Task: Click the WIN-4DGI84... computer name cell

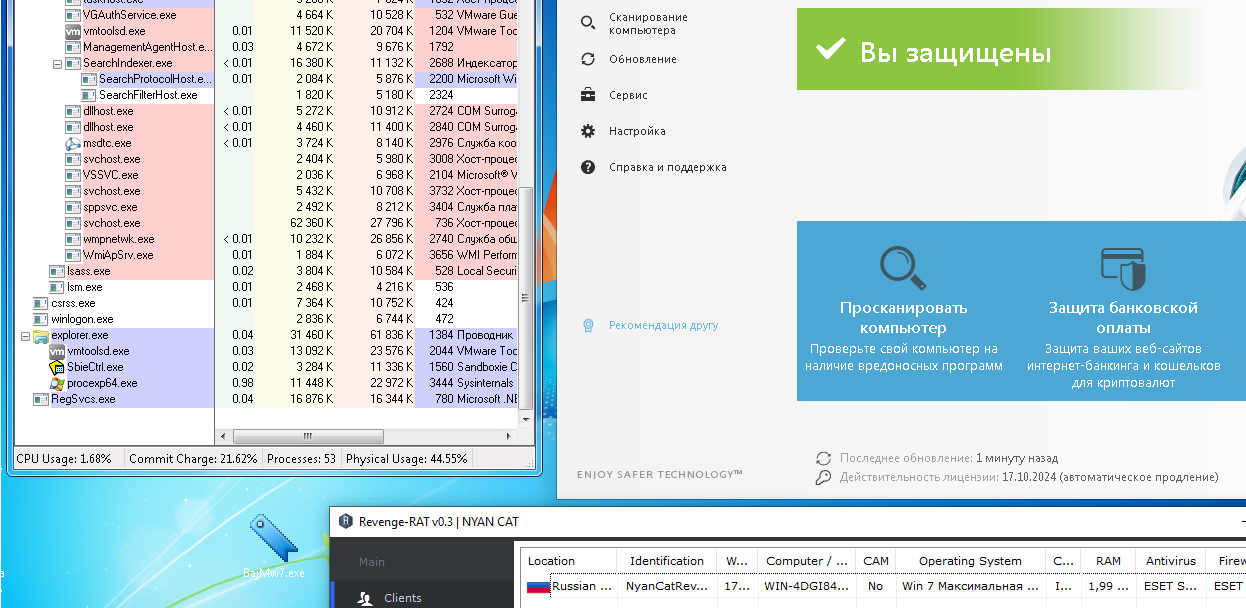Action: [808, 586]
